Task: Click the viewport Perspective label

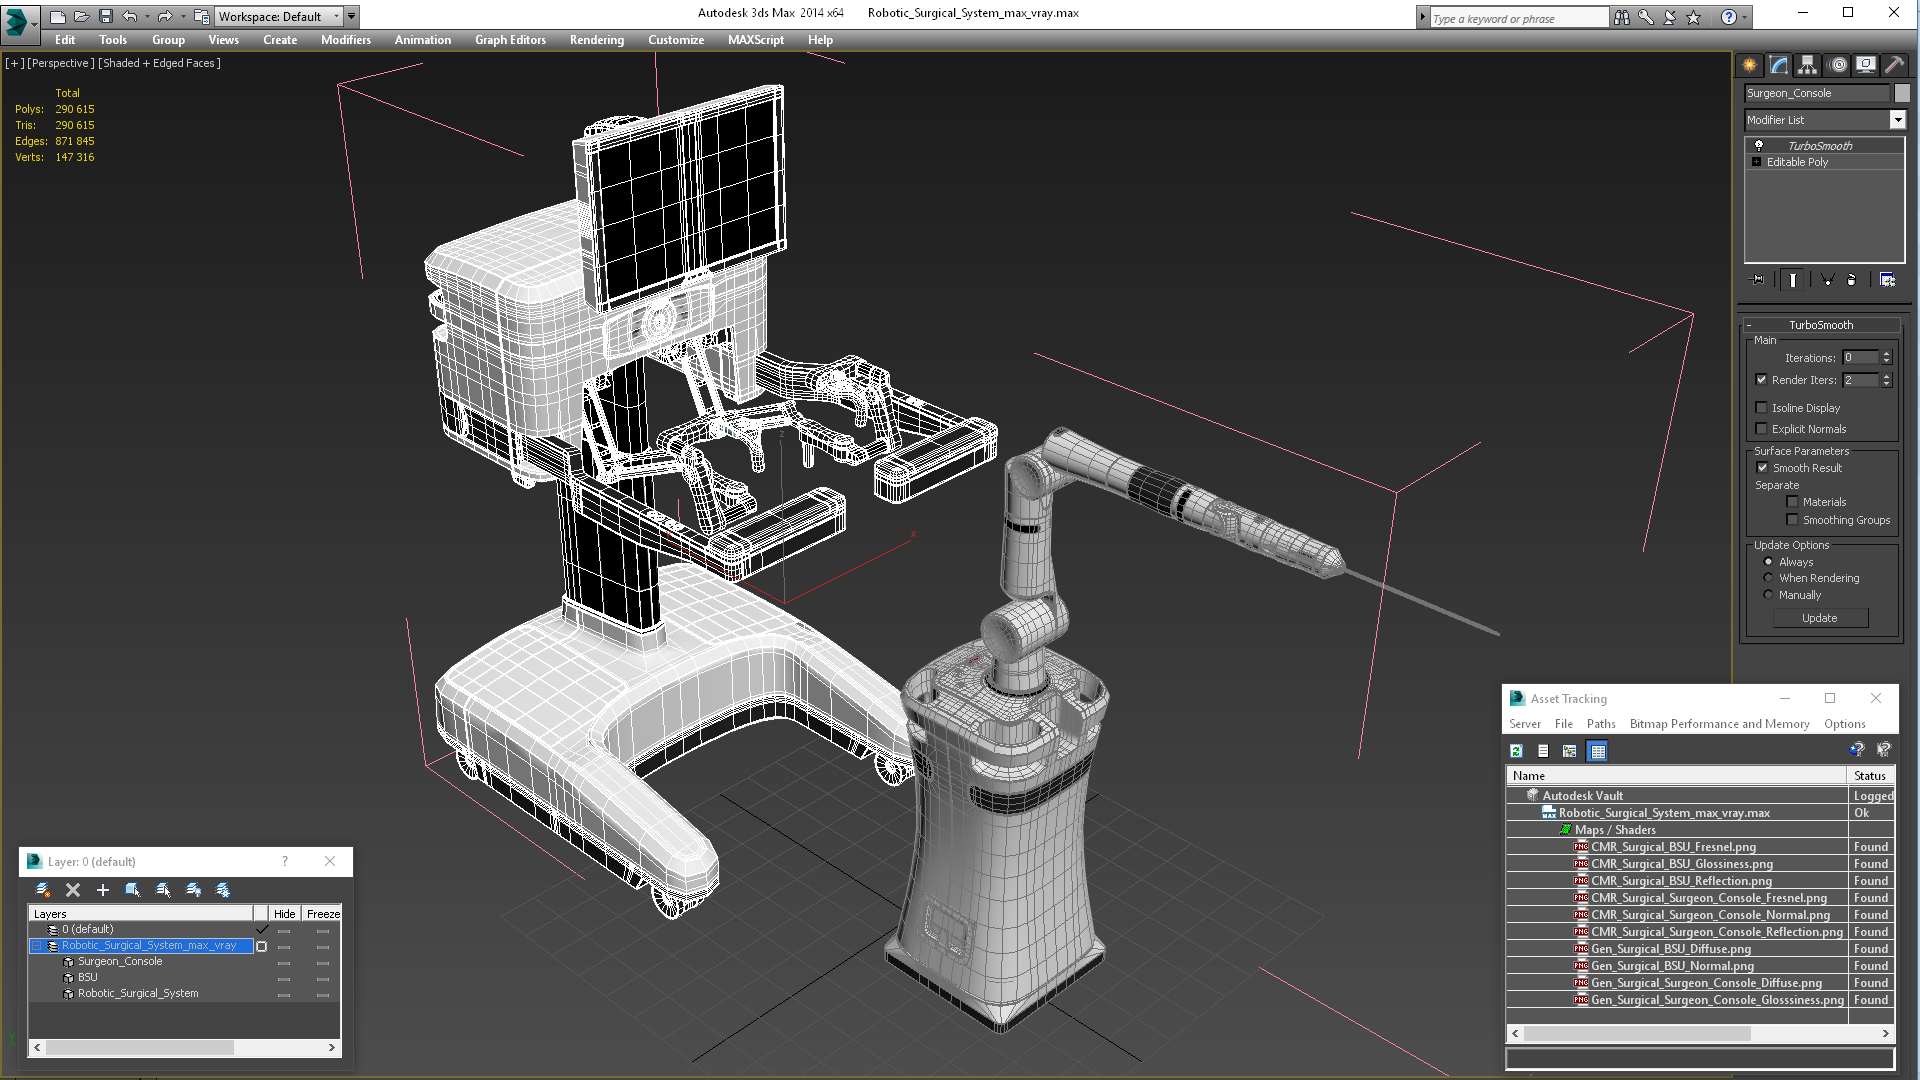Action: [61, 63]
